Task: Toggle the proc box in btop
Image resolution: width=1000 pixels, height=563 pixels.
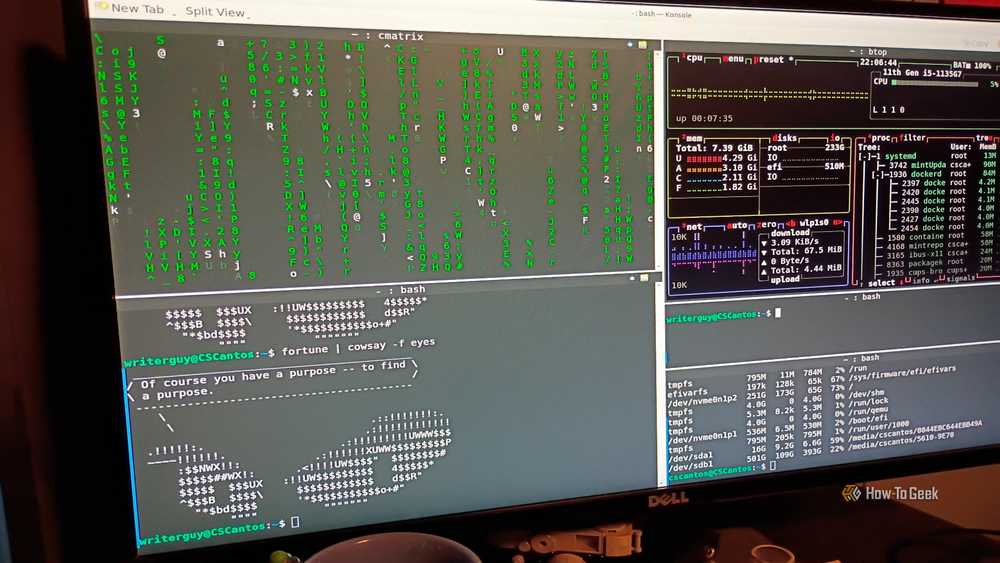Action: [880, 138]
